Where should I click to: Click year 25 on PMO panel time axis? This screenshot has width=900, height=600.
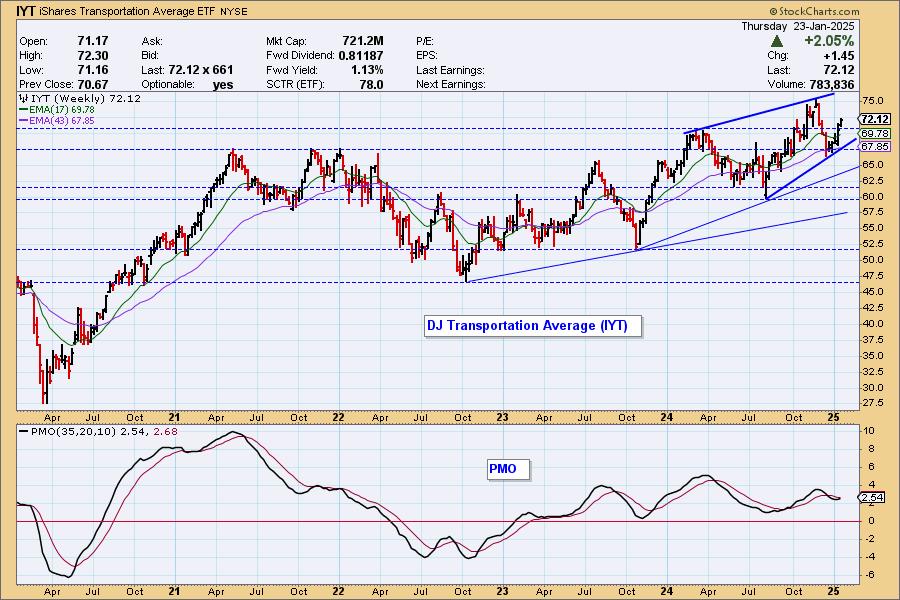(834, 591)
